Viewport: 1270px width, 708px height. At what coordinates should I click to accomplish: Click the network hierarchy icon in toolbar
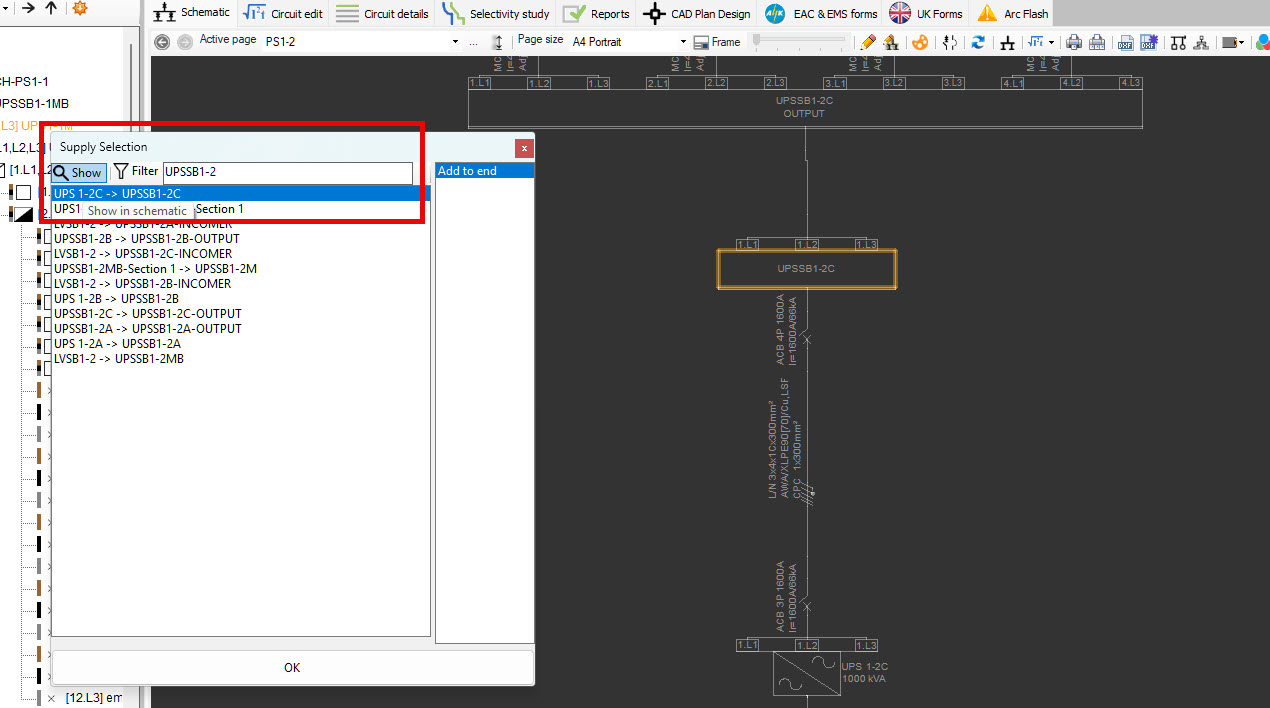(x=1201, y=42)
